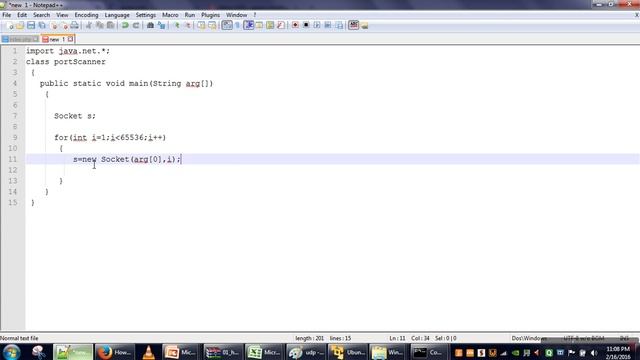Viewport: 640px width, 360px height.
Task: Click the Close document toolbar icon
Action: click(53, 25)
